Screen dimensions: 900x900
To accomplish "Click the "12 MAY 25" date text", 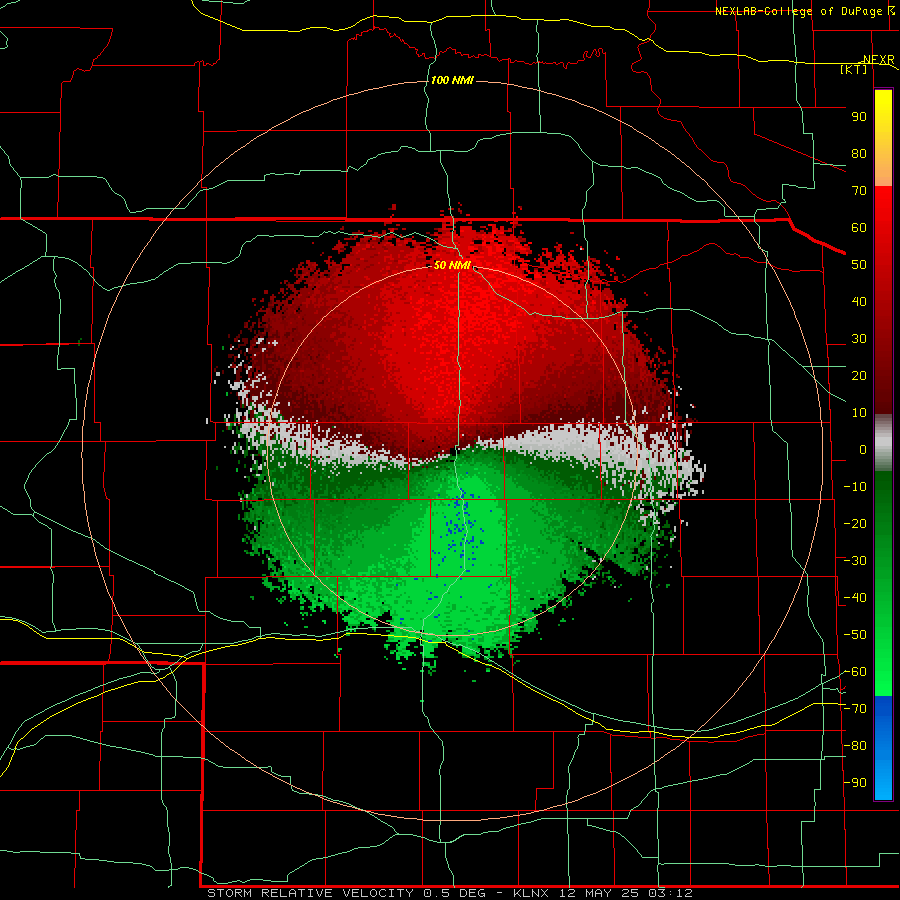I will (x=600, y=893).
